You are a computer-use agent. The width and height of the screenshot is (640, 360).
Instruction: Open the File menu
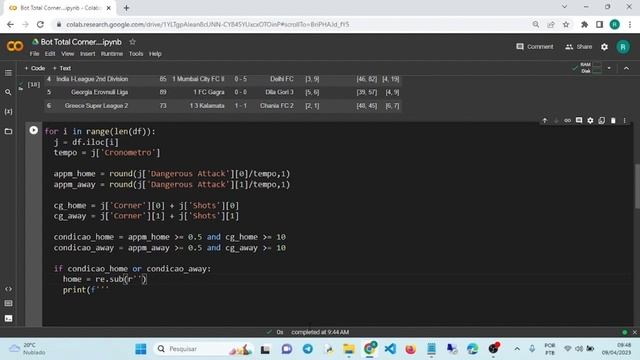pyautogui.click(x=34, y=54)
